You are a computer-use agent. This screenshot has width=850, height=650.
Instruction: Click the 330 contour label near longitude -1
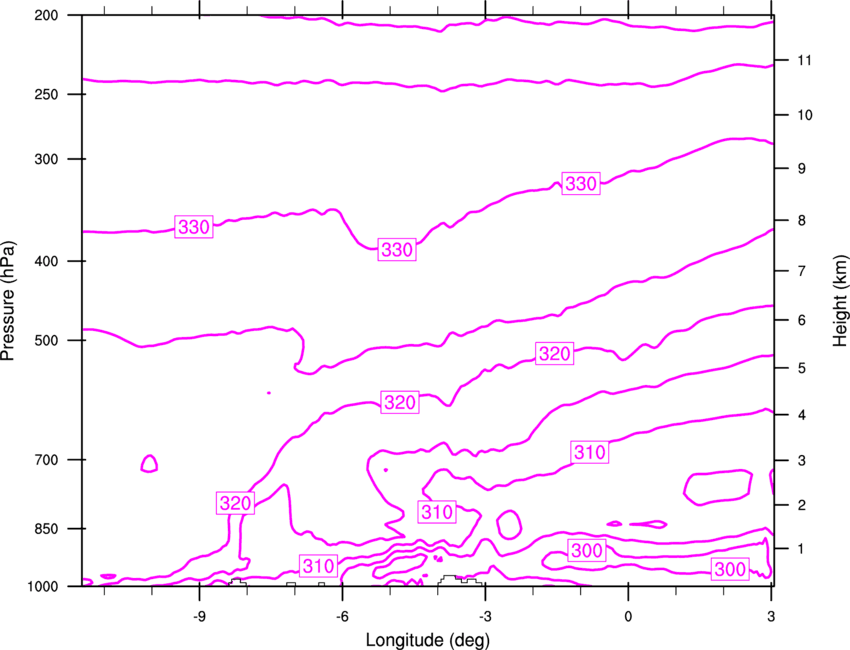[581, 184]
